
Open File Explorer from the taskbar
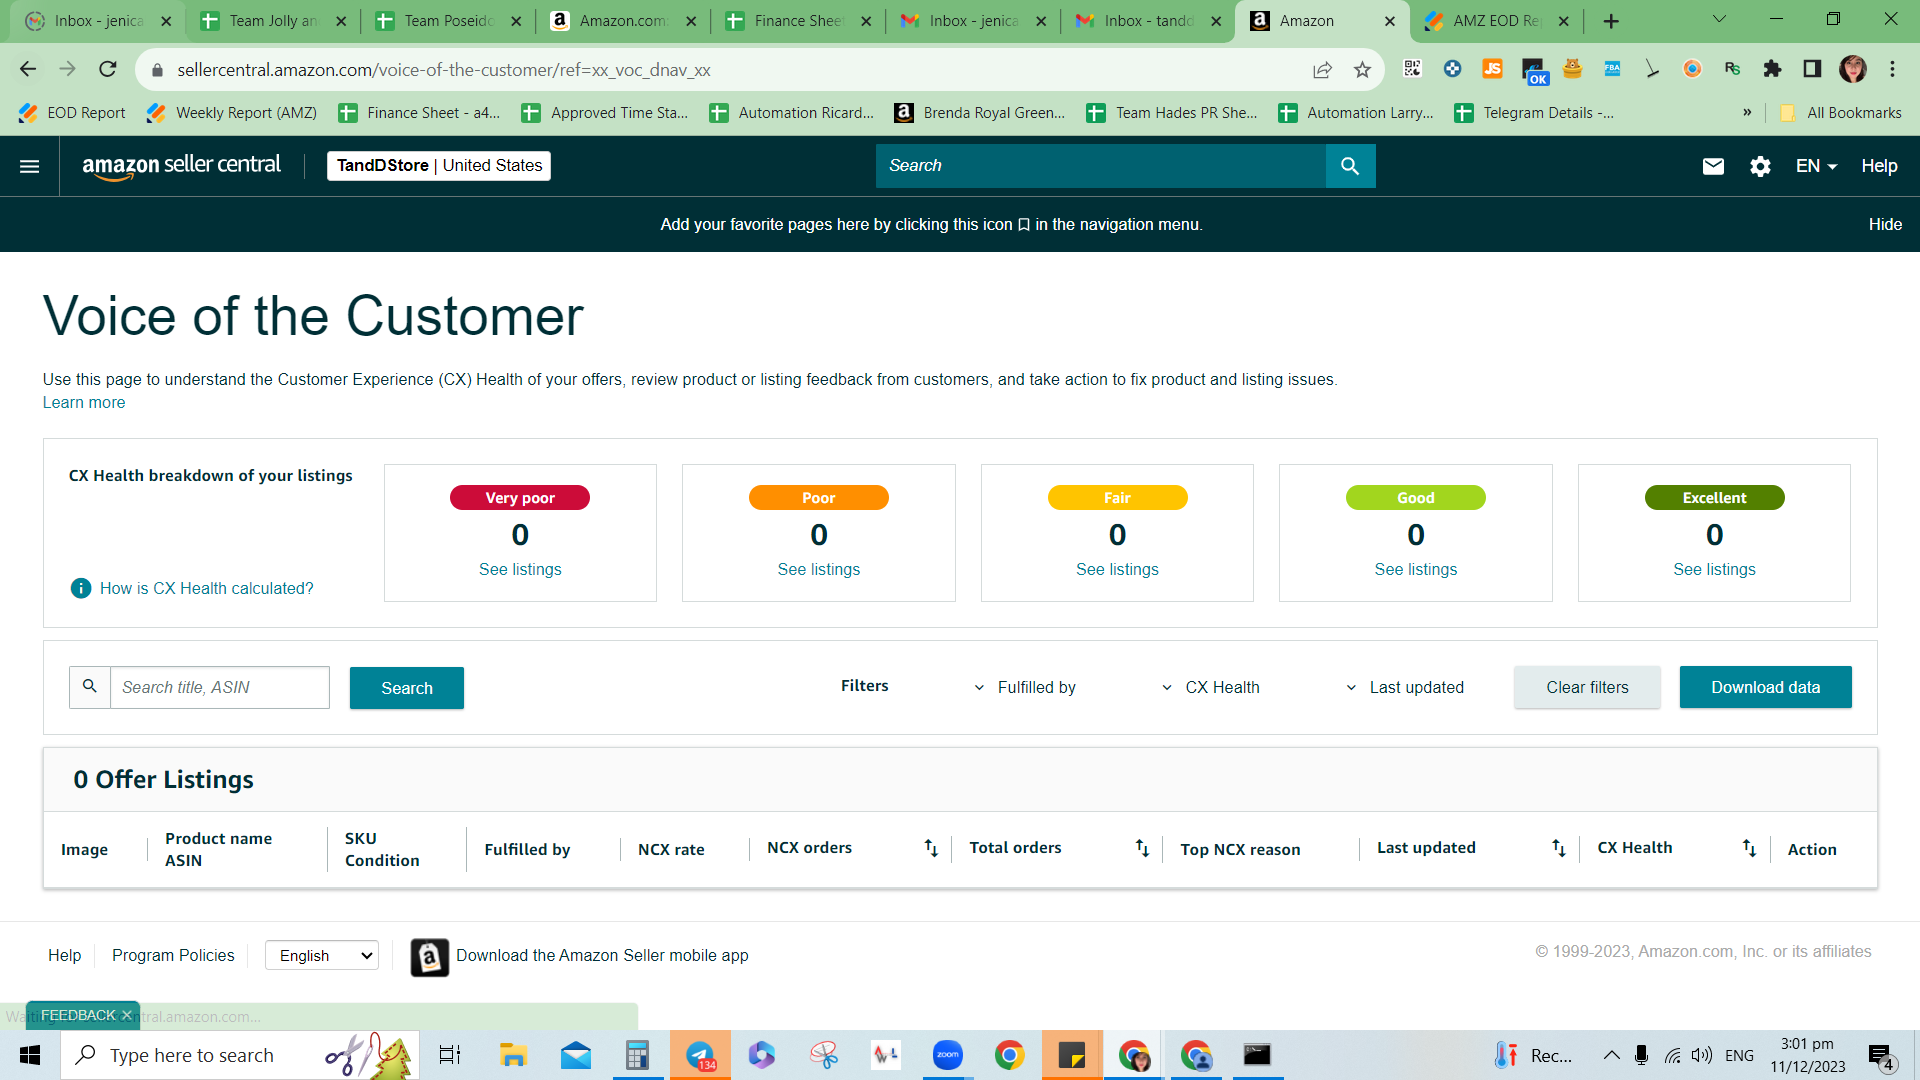pos(513,1055)
